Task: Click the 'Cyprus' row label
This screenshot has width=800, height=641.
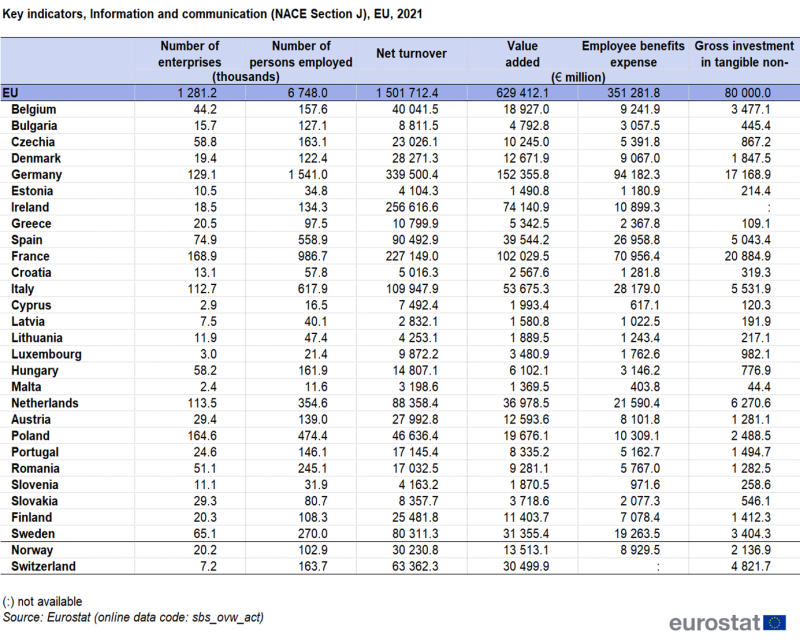Action: coord(31,305)
